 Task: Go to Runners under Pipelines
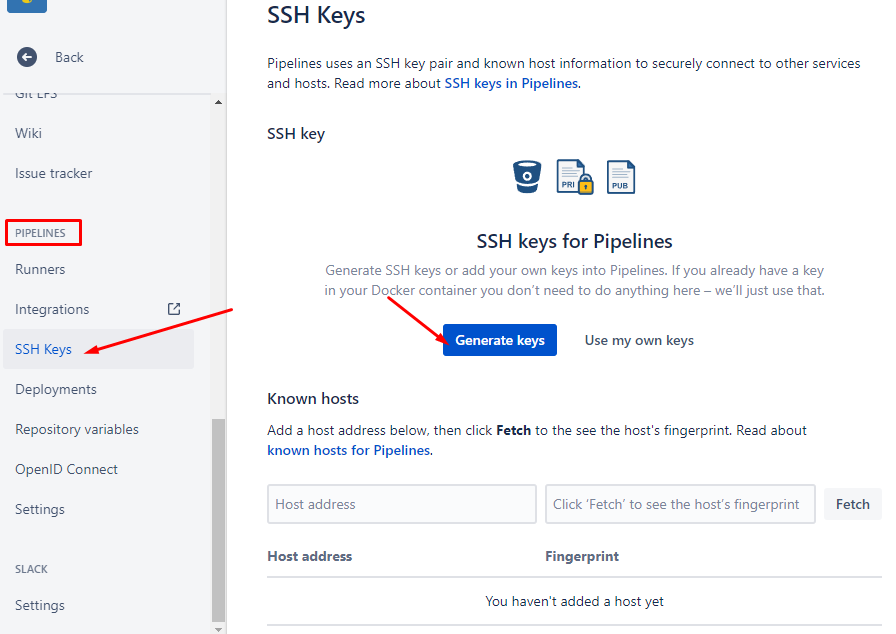point(40,269)
